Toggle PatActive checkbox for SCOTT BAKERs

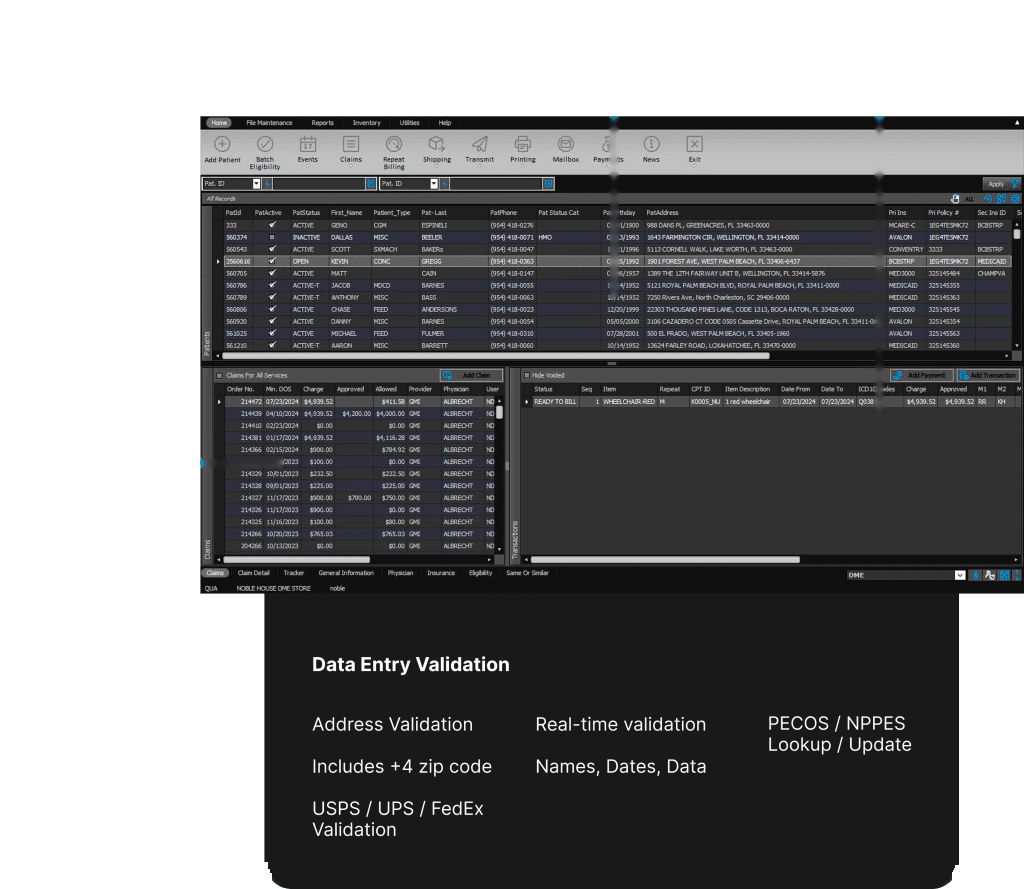tap(272, 250)
